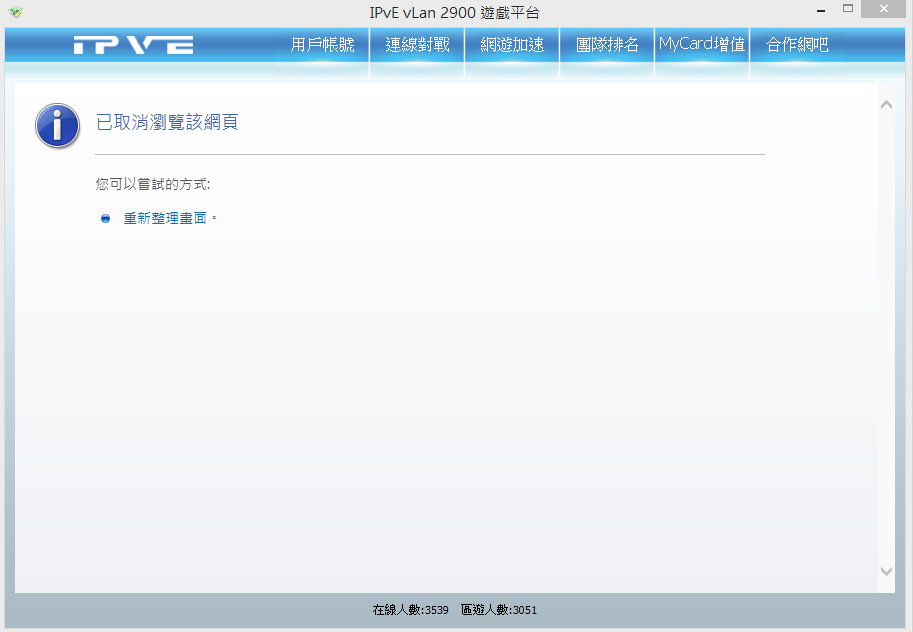The width and height of the screenshot is (913, 632).
Task: Open the 用戶帳號 tab
Action: [322, 45]
